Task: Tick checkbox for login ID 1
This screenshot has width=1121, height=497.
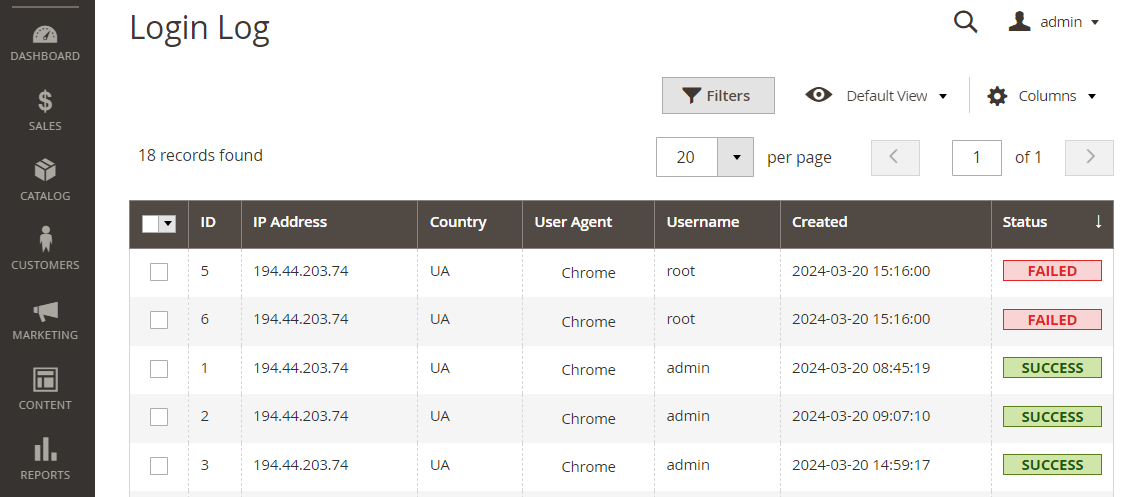Action: [159, 368]
